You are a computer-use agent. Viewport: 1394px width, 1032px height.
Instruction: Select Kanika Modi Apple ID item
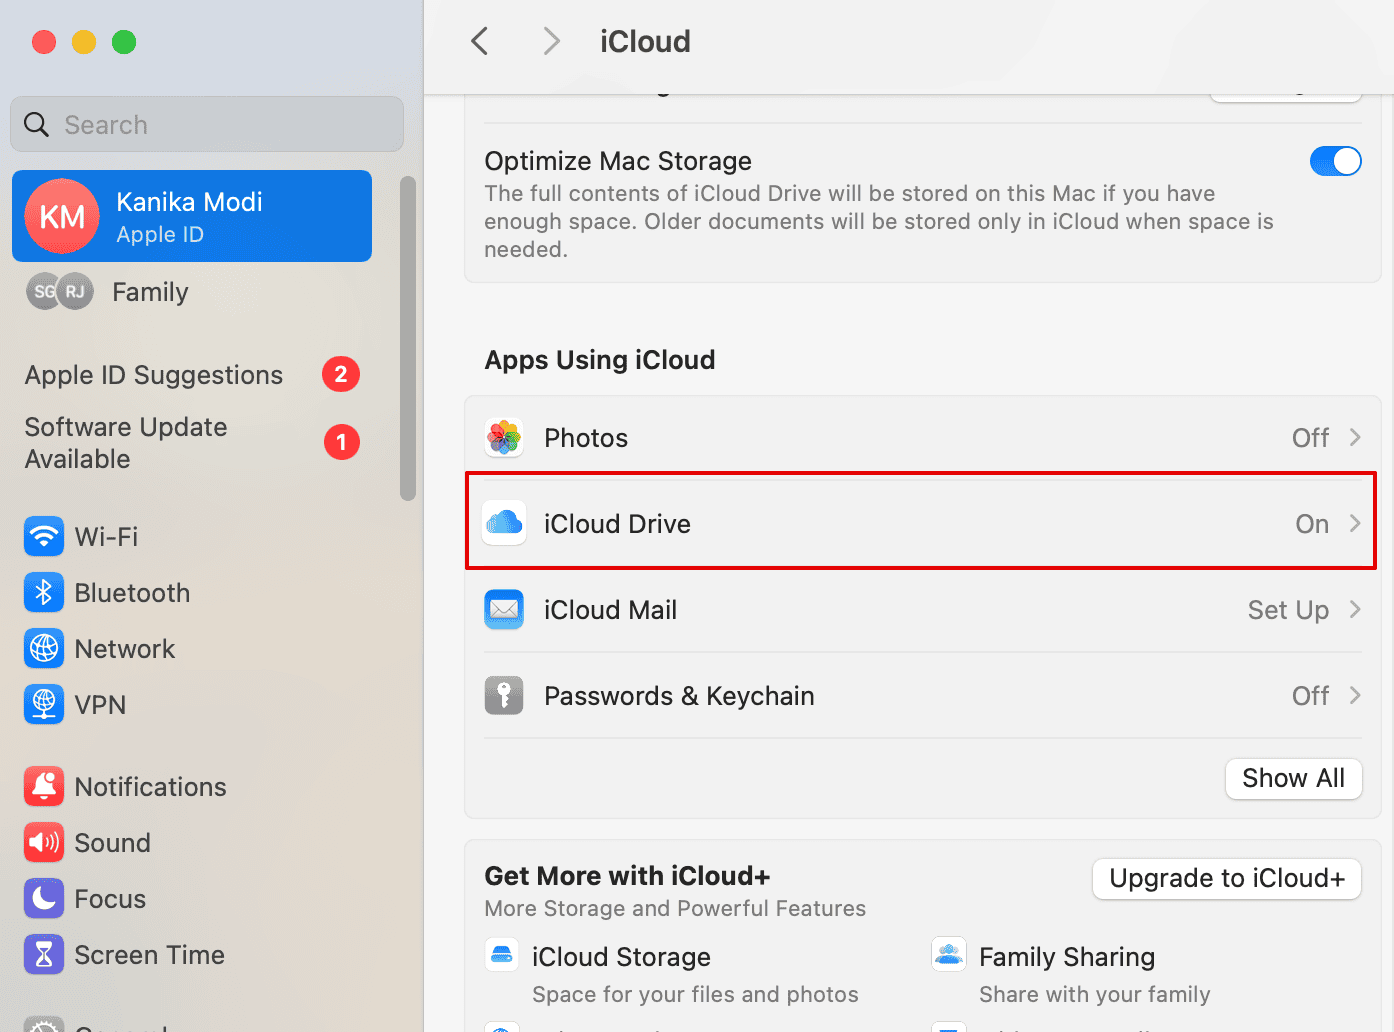click(x=192, y=216)
